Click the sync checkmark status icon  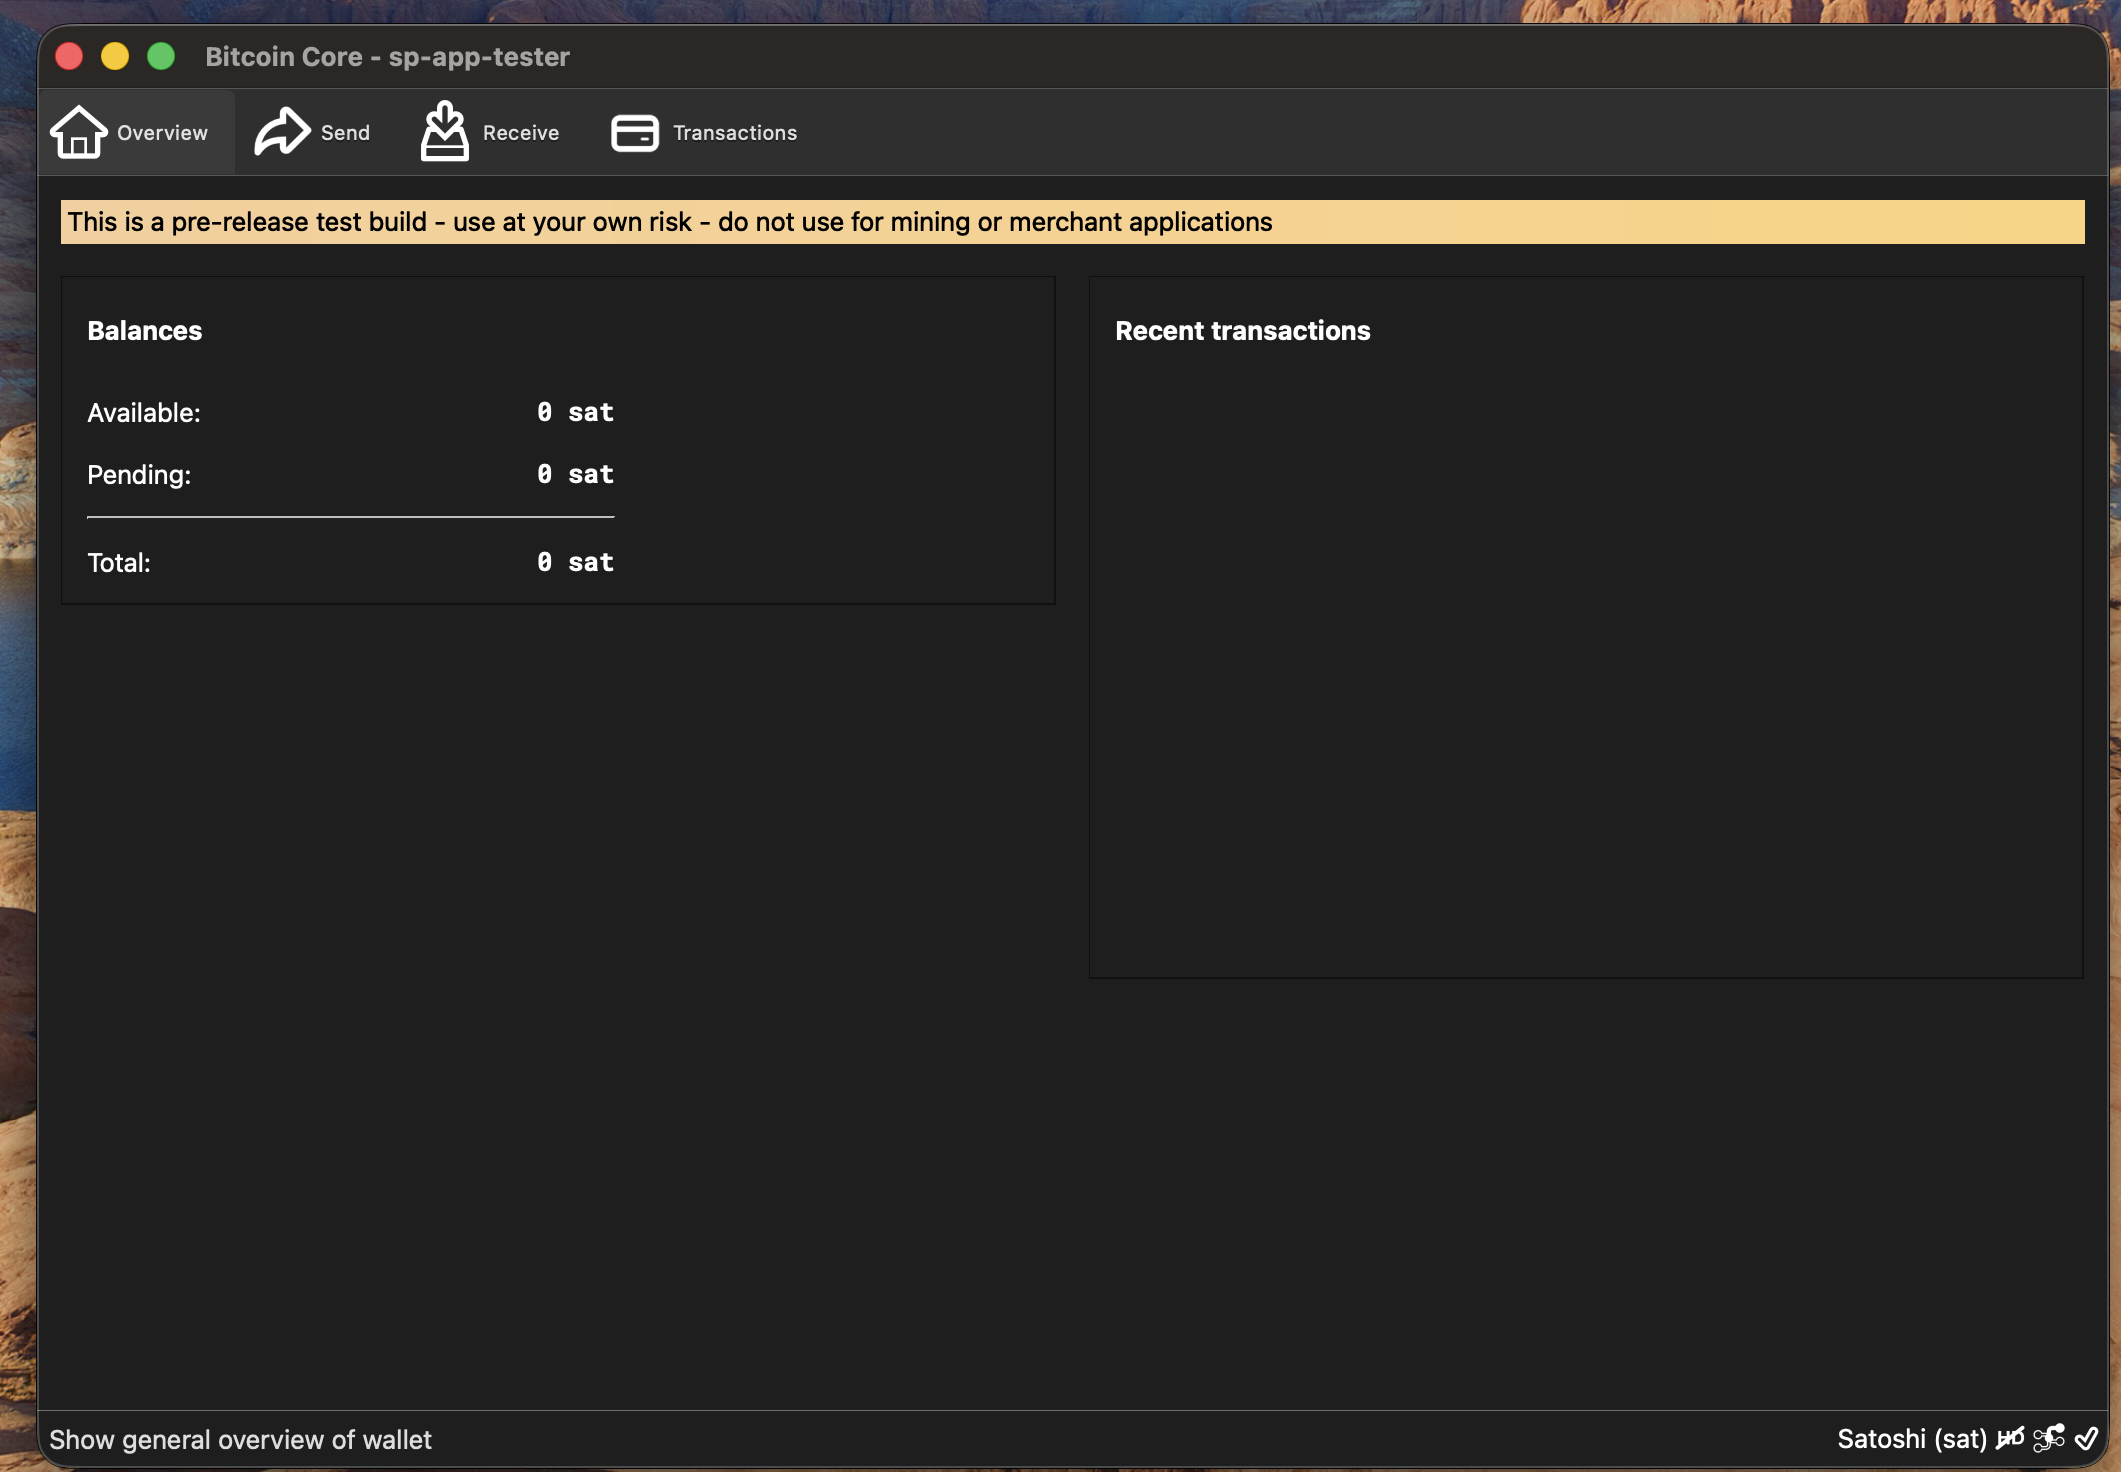tap(2086, 1438)
